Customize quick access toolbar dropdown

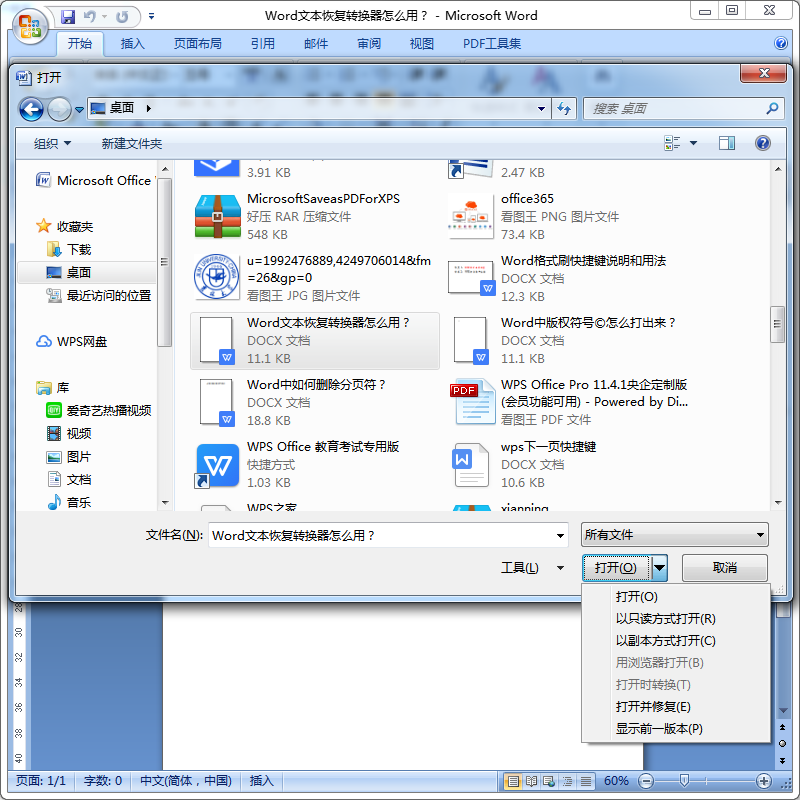coord(152,16)
